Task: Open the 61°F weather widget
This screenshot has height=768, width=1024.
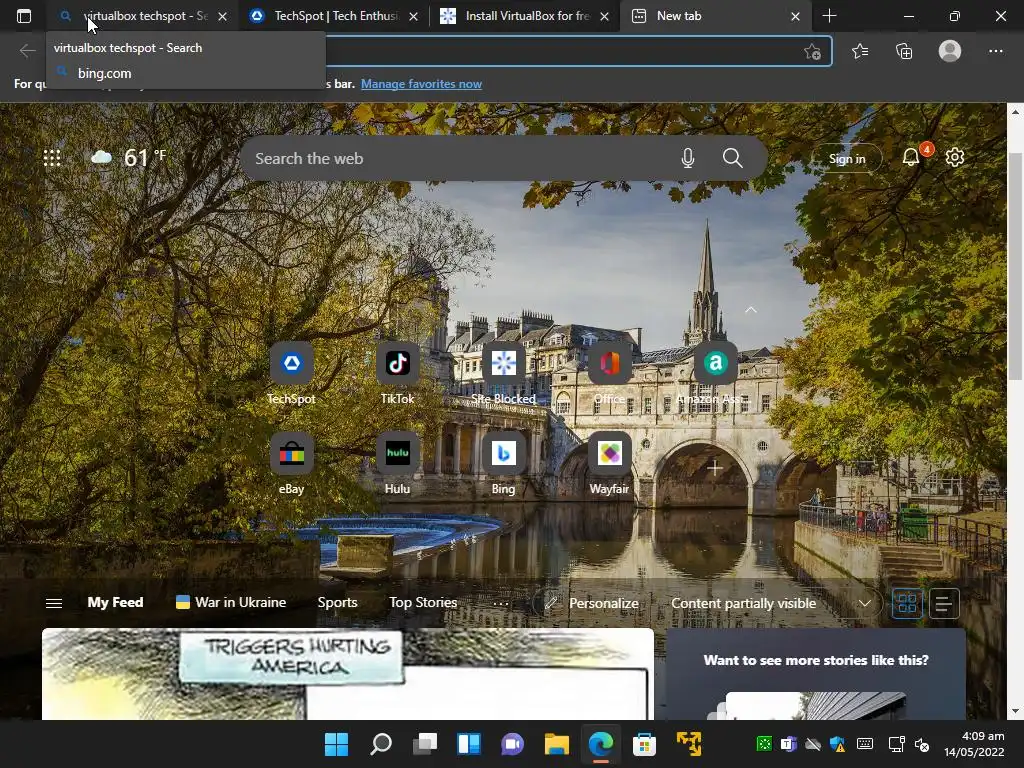Action: point(129,157)
